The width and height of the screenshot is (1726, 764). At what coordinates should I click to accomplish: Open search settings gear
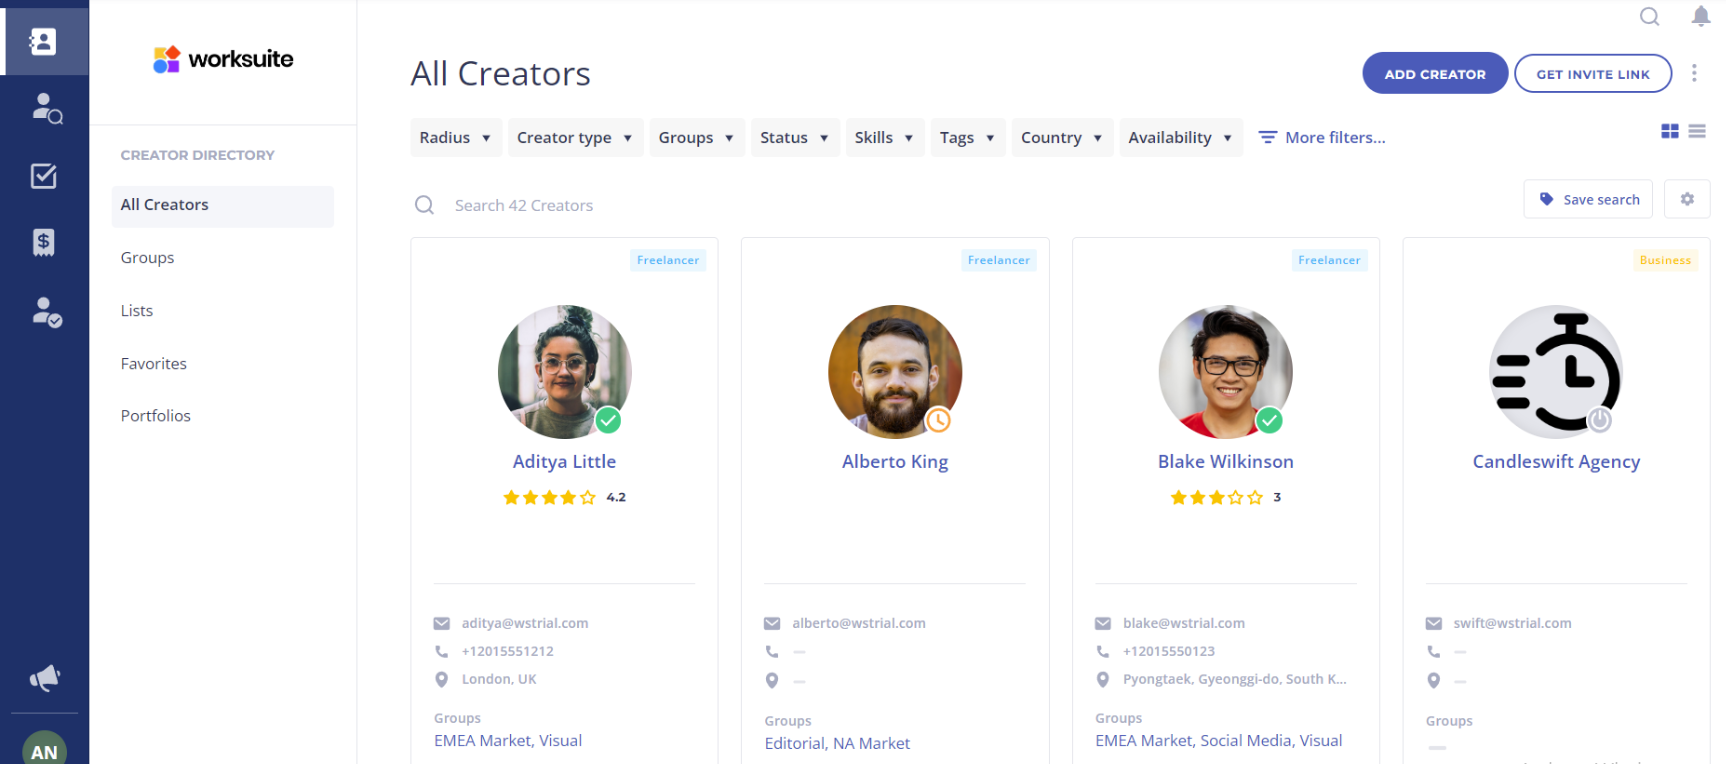pos(1687,199)
